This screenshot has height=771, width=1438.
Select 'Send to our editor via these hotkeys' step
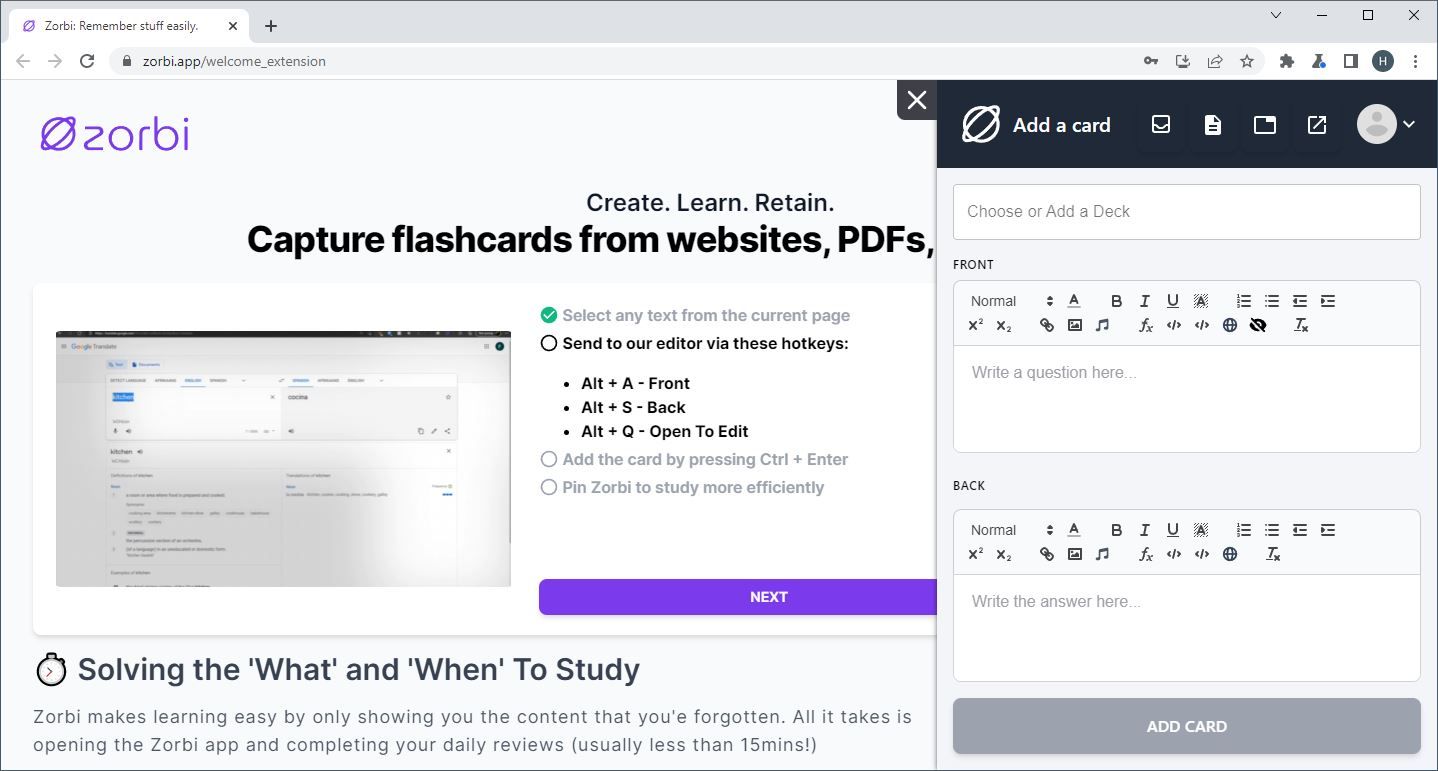coord(694,343)
